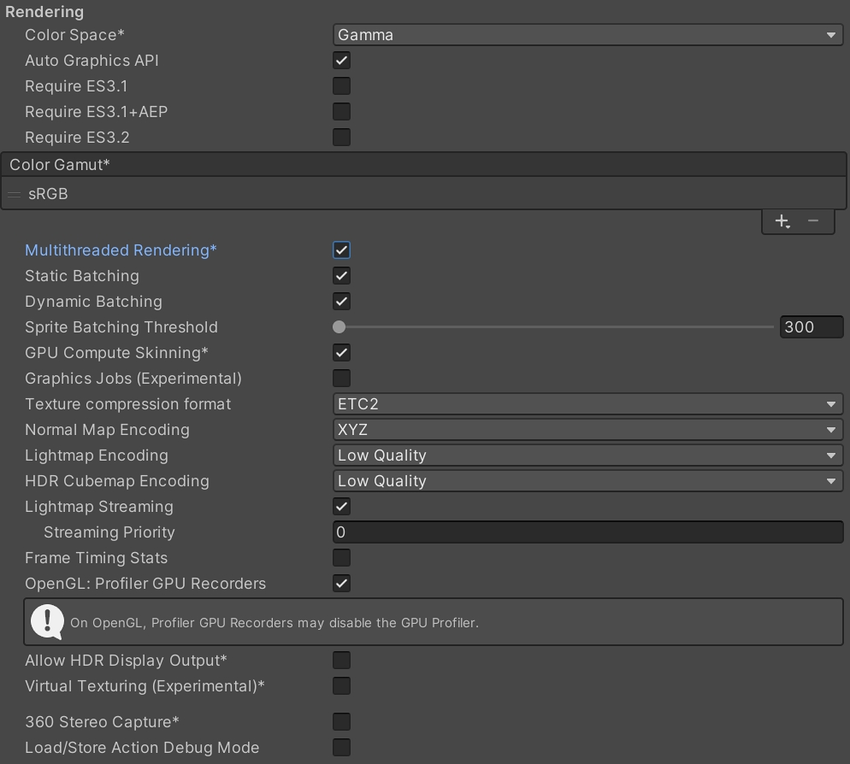850x764 pixels.
Task: Open the Color Space dropdown showing Gamma
Action: pos(588,34)
